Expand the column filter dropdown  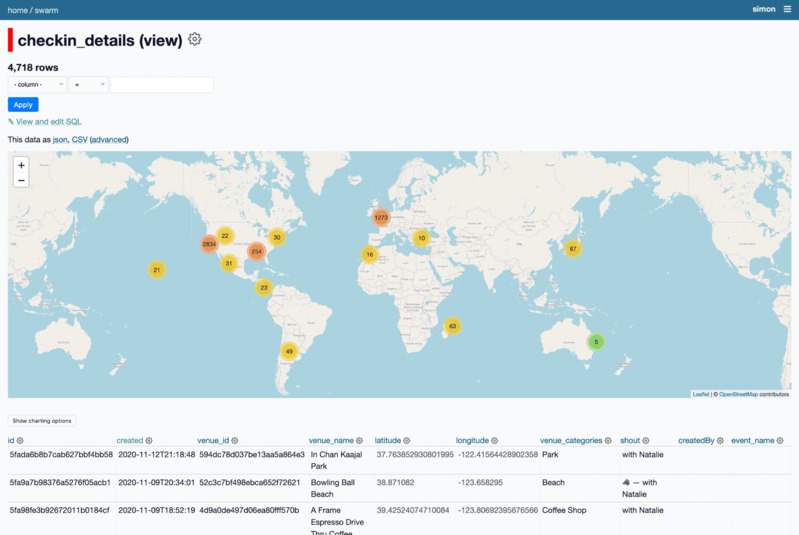[x=37, y=85]
